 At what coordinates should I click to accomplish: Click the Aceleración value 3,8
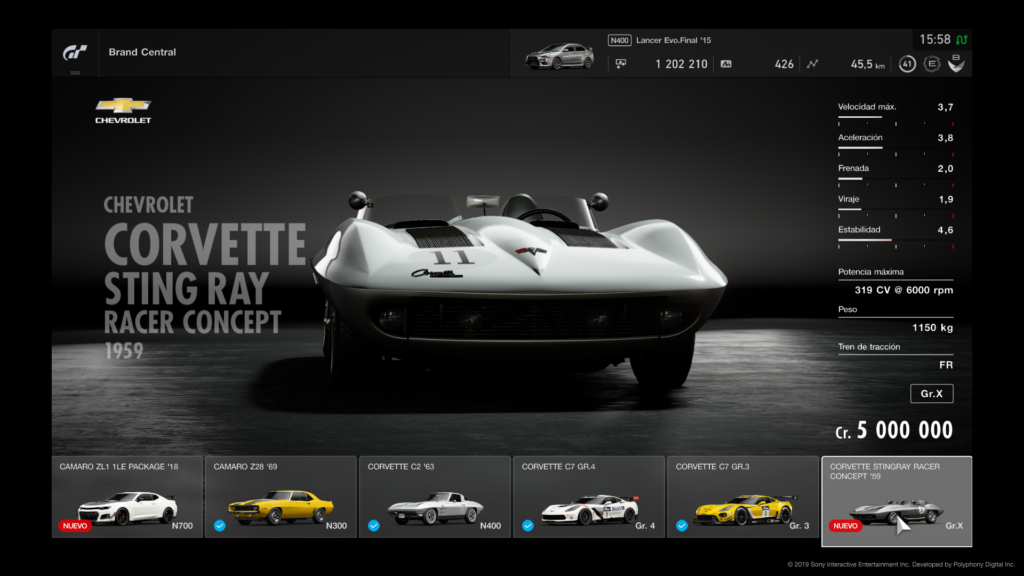pyautogui.click(x=945, y=138)
